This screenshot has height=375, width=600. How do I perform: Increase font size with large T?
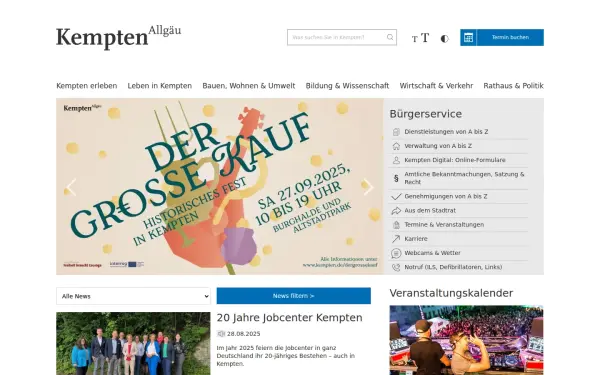[x=425, y=38]
